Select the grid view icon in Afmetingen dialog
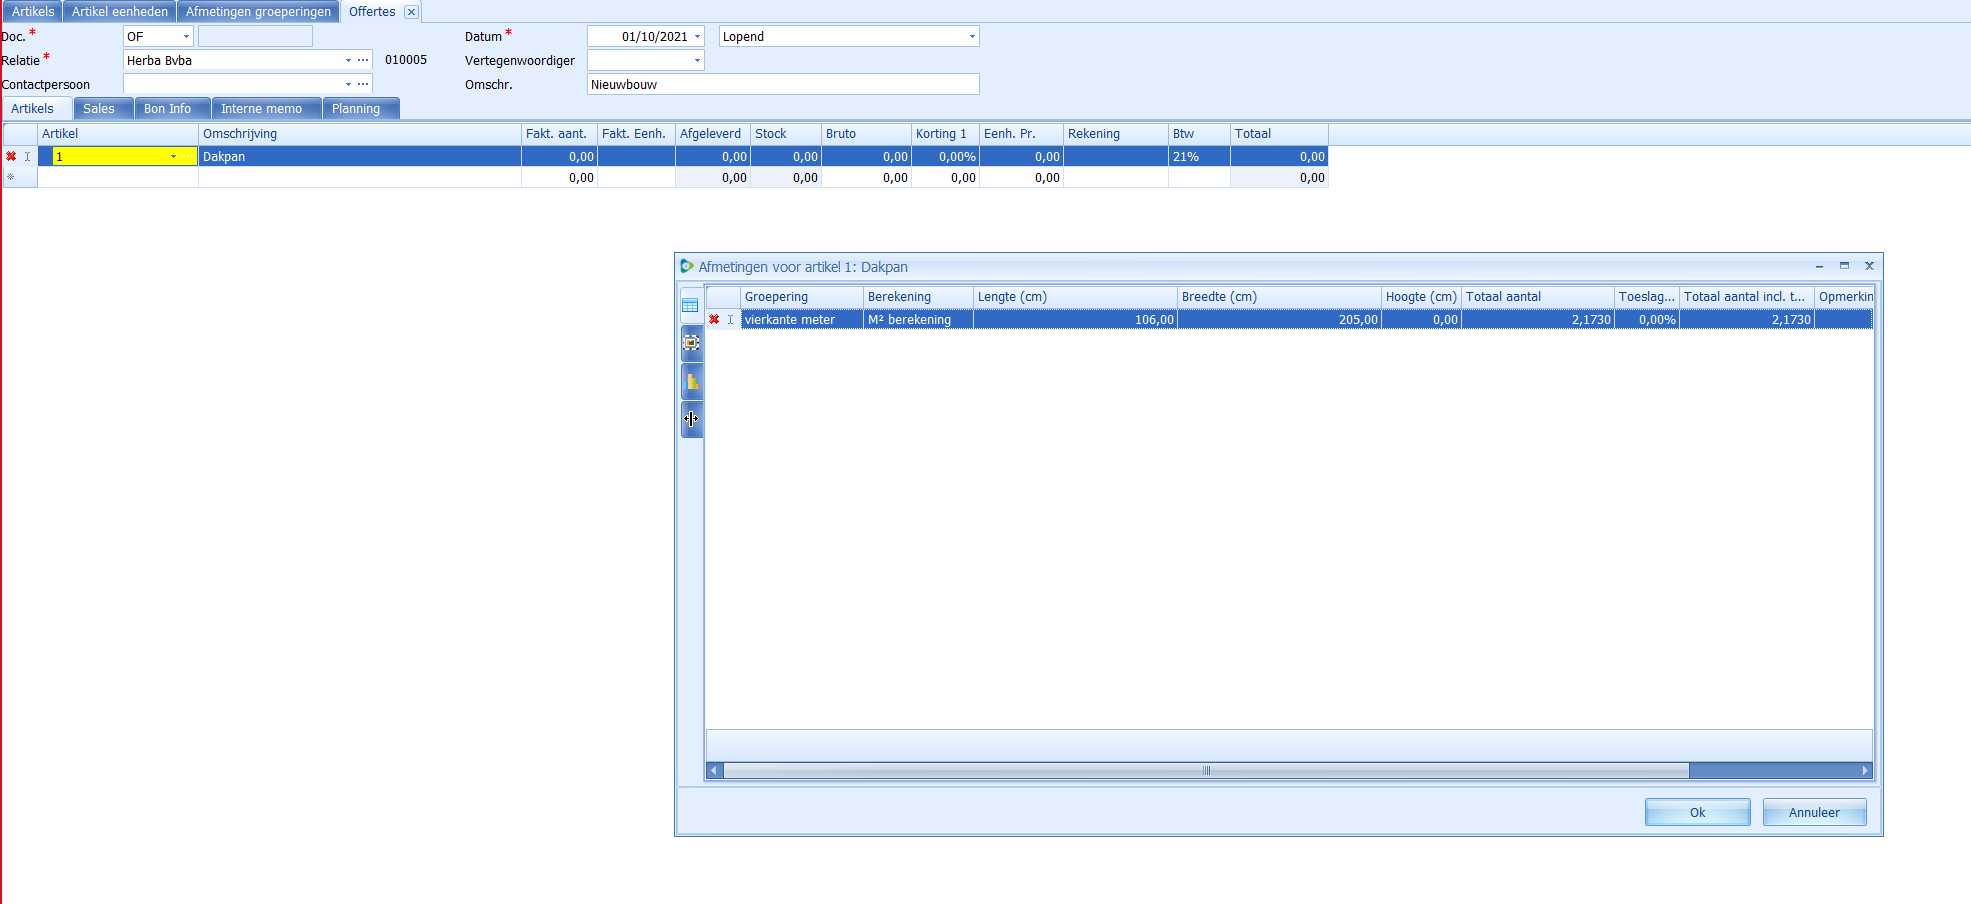1971x904 pixels. pyautogui.click(x=690, y=305)
